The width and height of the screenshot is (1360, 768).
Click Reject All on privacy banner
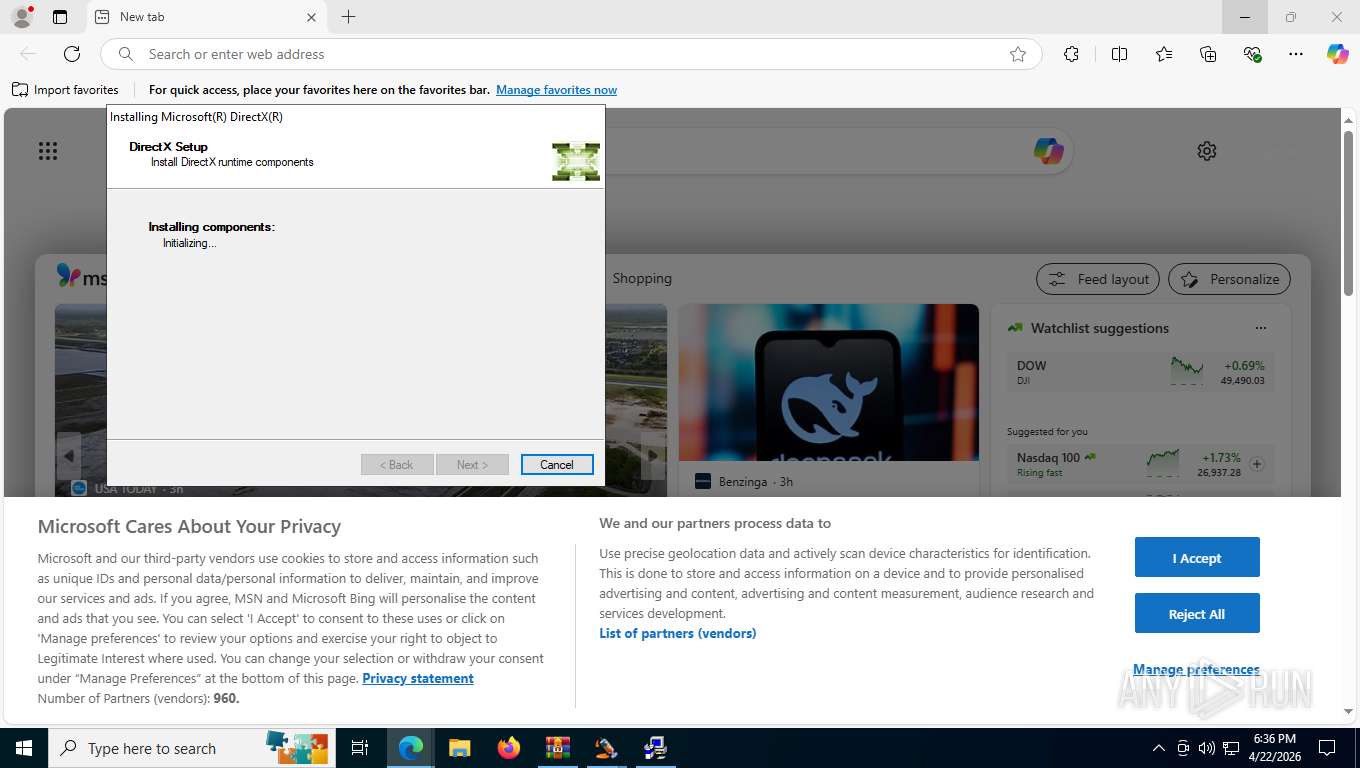[x=1197, y=614]
